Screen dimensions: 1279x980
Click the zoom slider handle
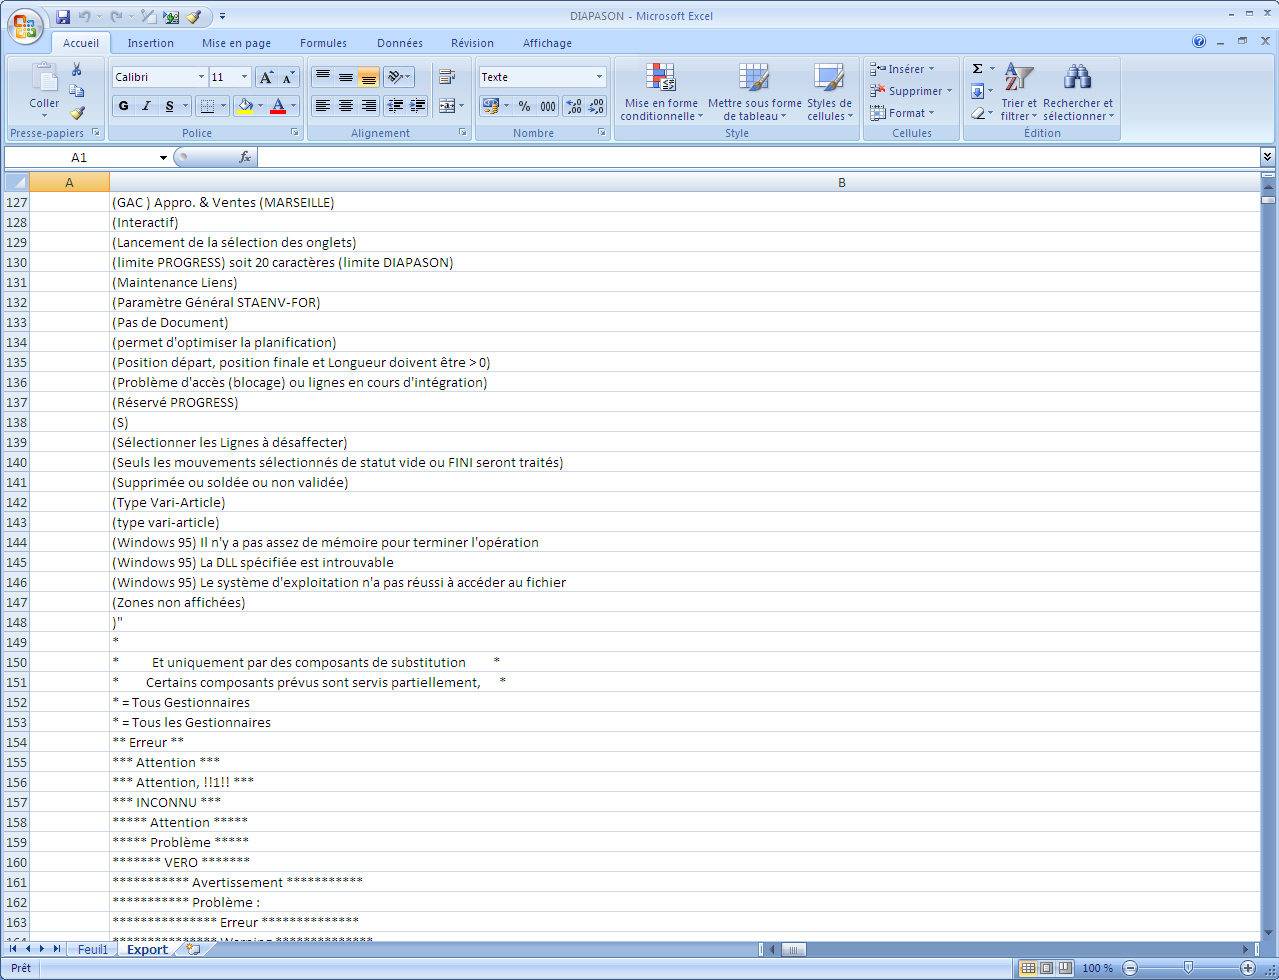pyautogui.click(x=1188, y=967)
